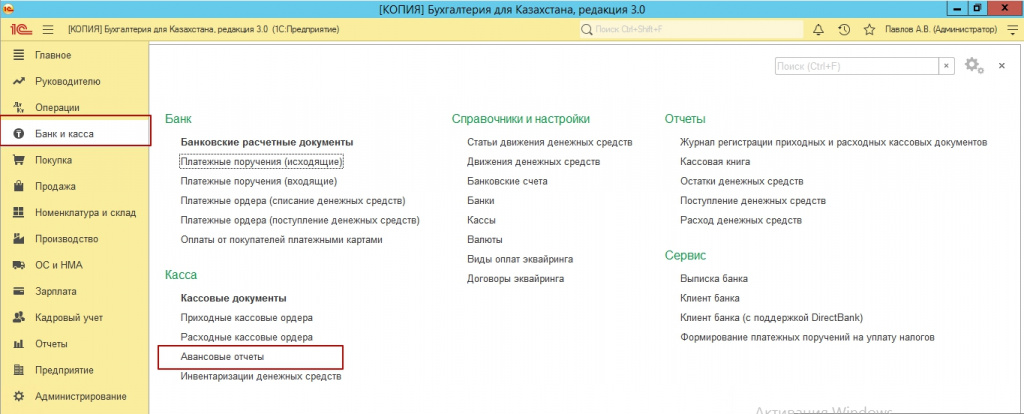
Task: Open Платежные поручения (исходящие)
Action: click(261, 161)
